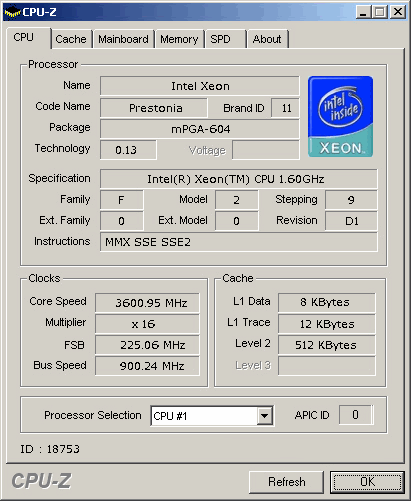Open the Mainboard tab

pos(123,39)
